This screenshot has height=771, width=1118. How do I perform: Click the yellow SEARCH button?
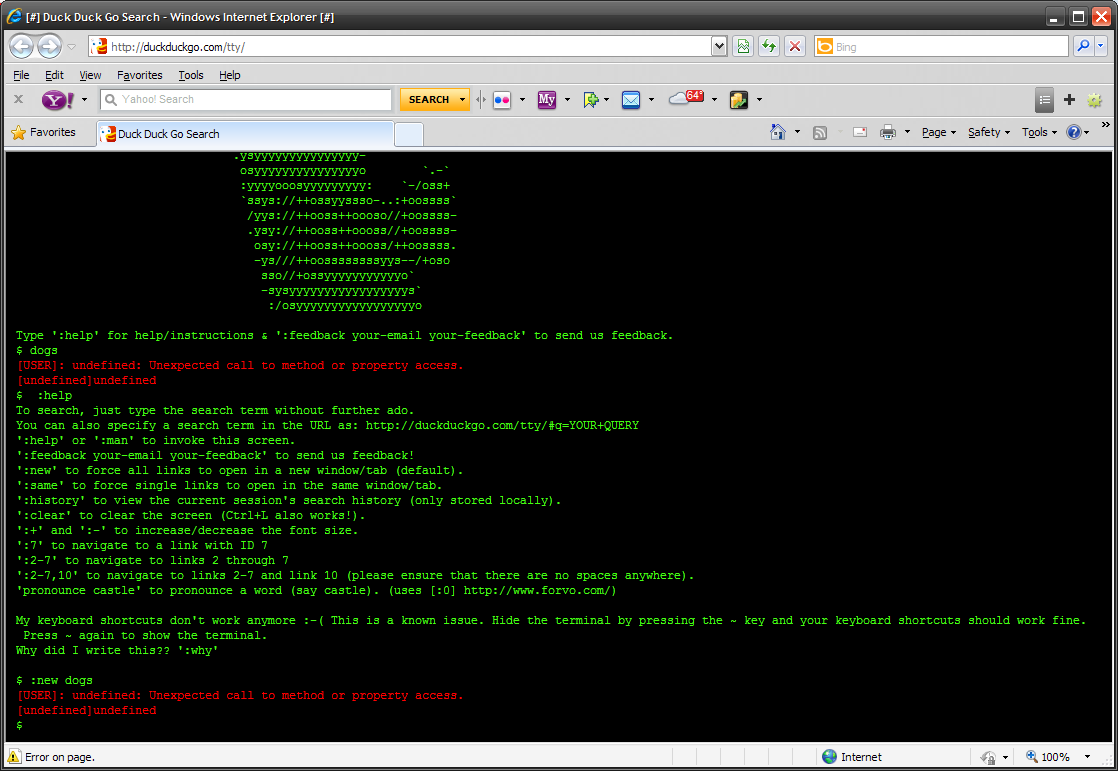click(x=429, y=100)
